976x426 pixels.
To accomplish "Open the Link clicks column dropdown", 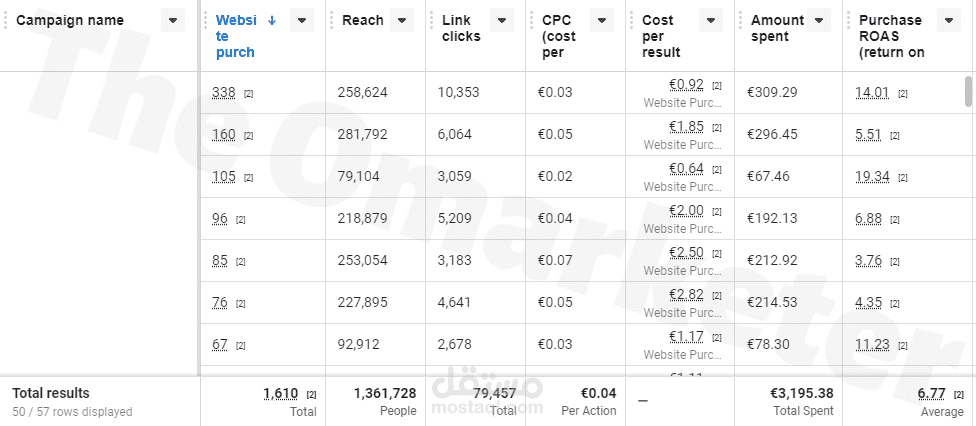I will coord(502,21).
